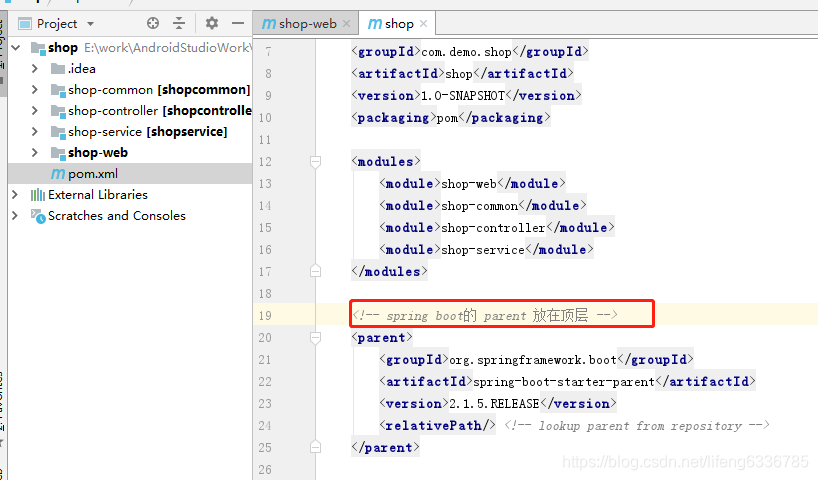Click the Scratches and Consoles icon
This screenshot has width=818, height=480.
(x=38, y=216)
